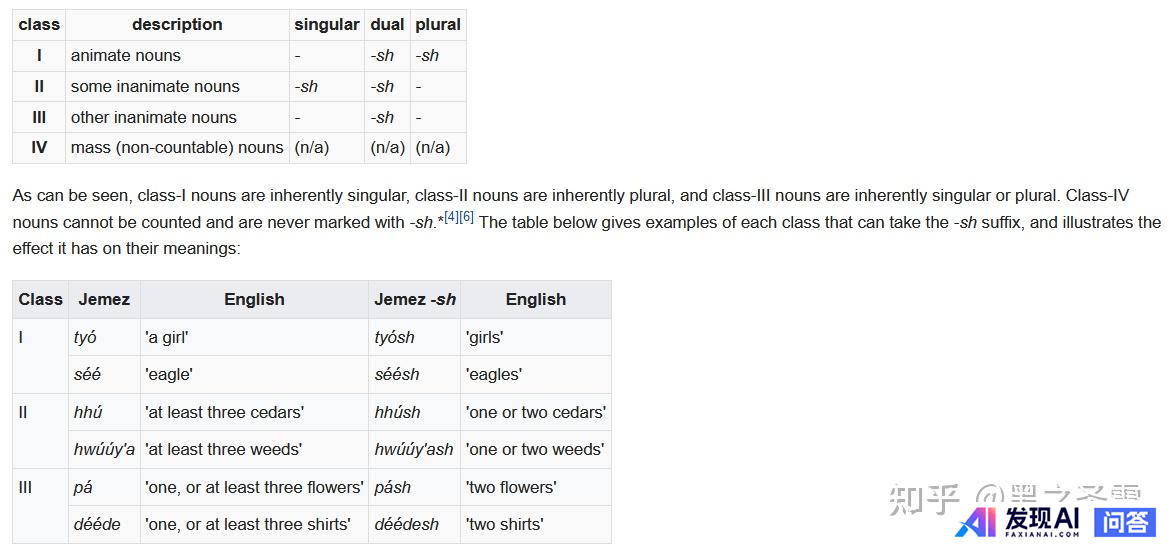This screenshot has height=547, width=1171.
Task: Click the Jemez word tyósh
Action: tap(394, 338)
